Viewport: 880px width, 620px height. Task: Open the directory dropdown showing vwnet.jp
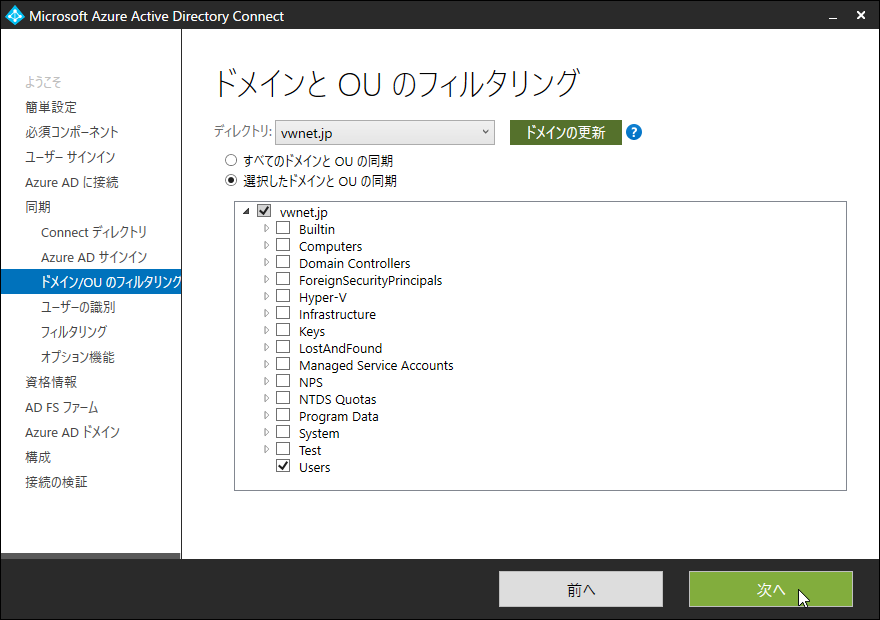385,132
